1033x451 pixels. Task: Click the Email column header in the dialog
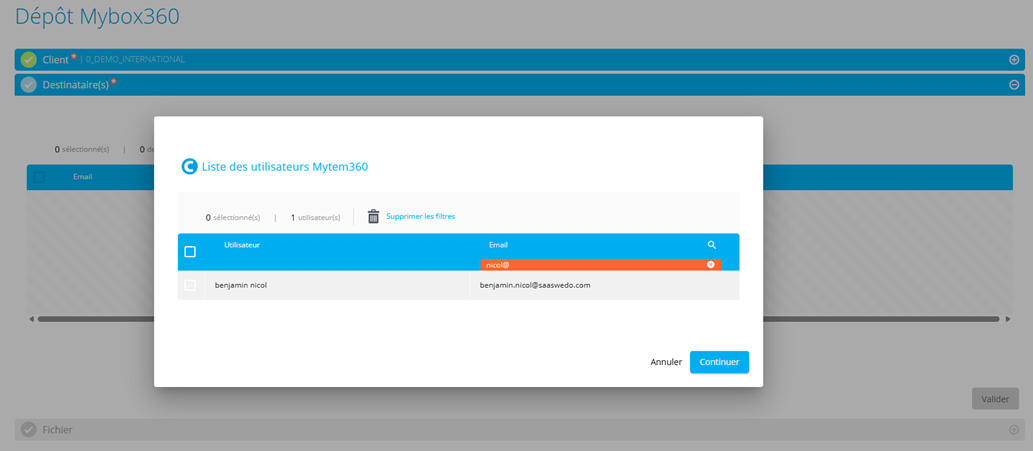click(498, 245)
